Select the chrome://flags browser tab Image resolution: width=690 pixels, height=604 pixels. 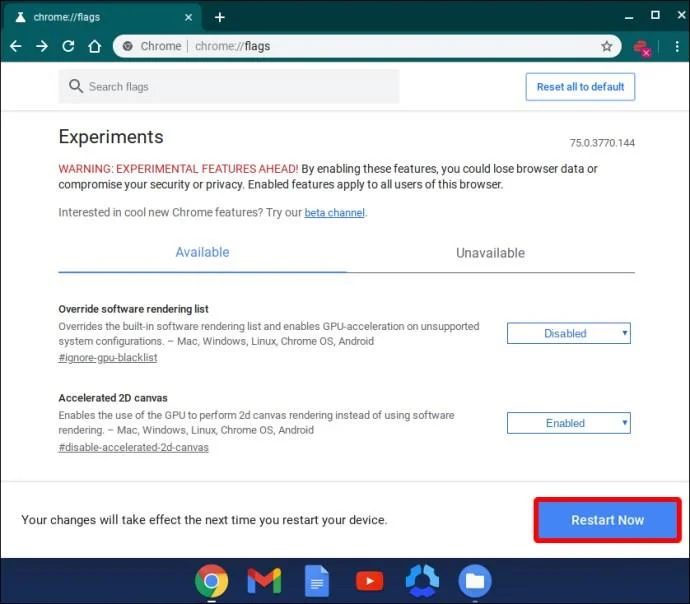pyautogui.click(x=102, y=17)
